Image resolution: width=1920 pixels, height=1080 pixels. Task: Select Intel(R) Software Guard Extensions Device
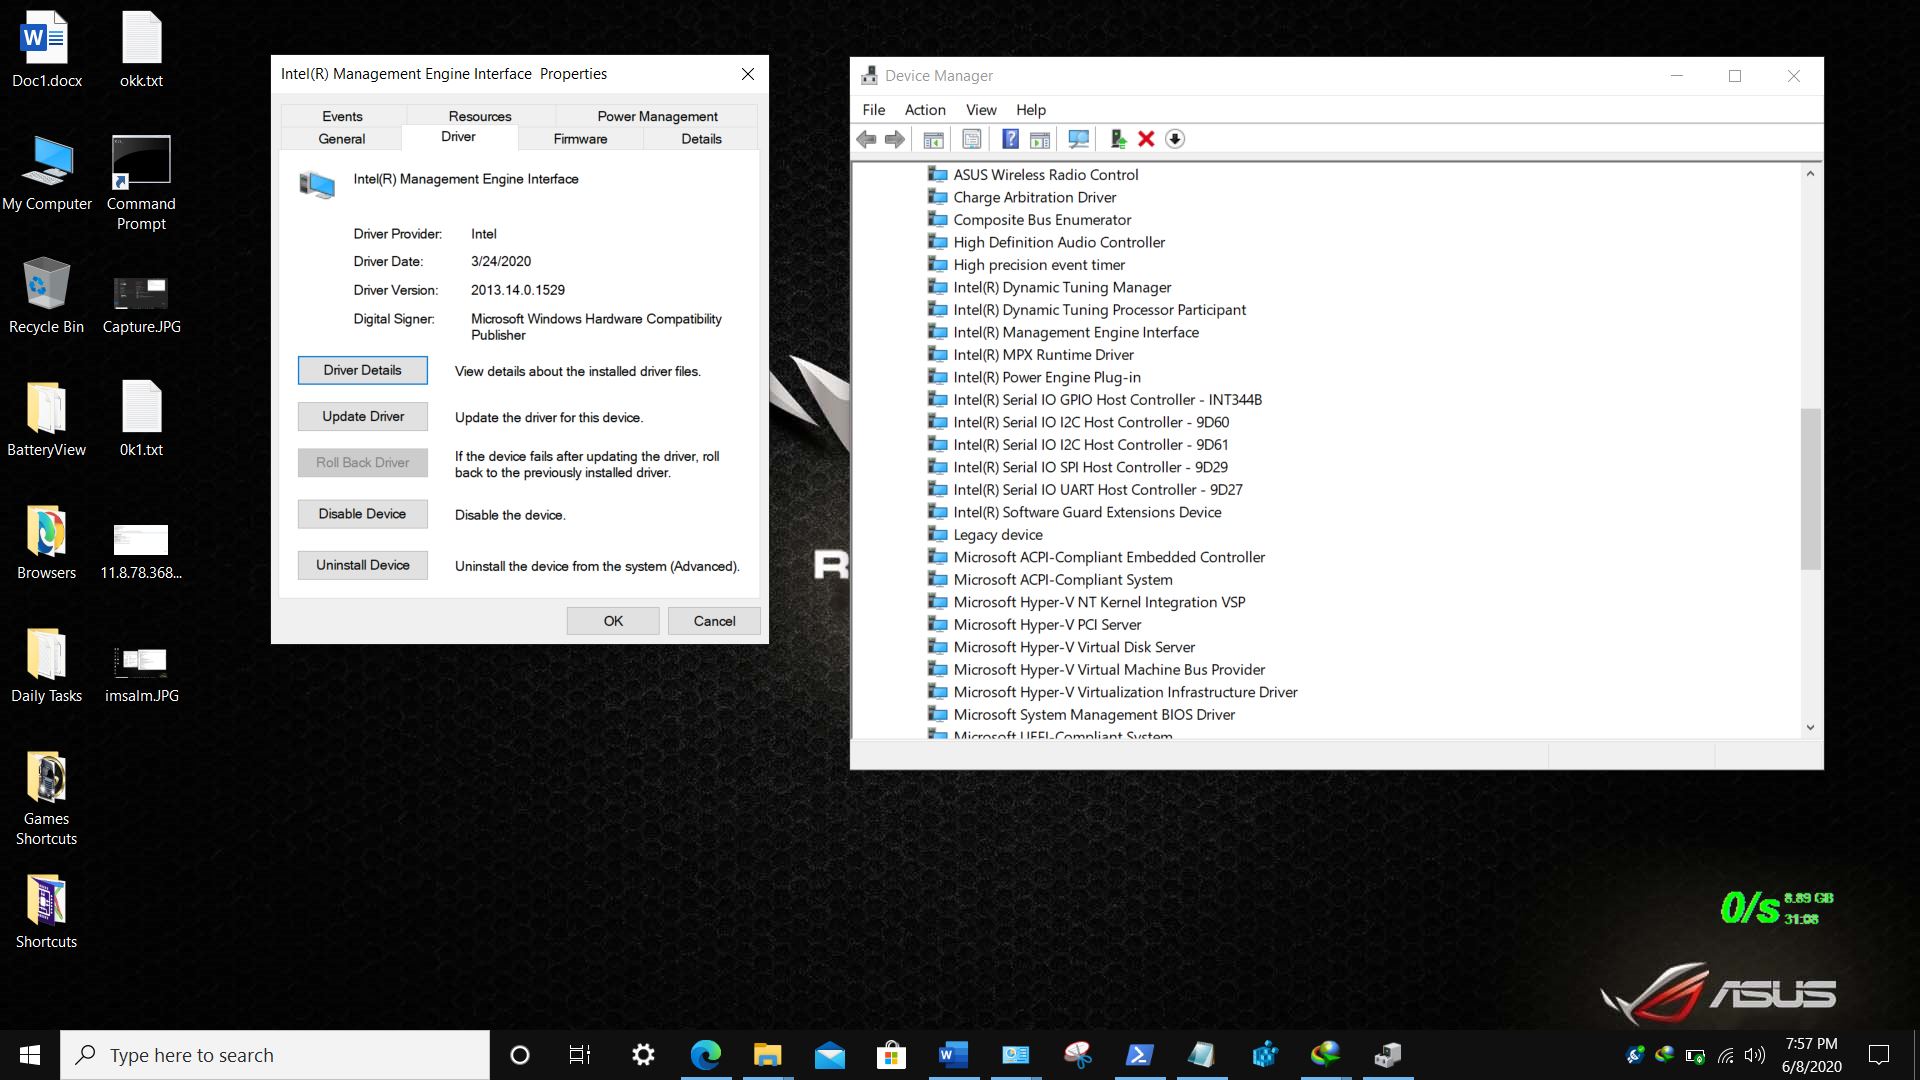tap(1087, 512)
